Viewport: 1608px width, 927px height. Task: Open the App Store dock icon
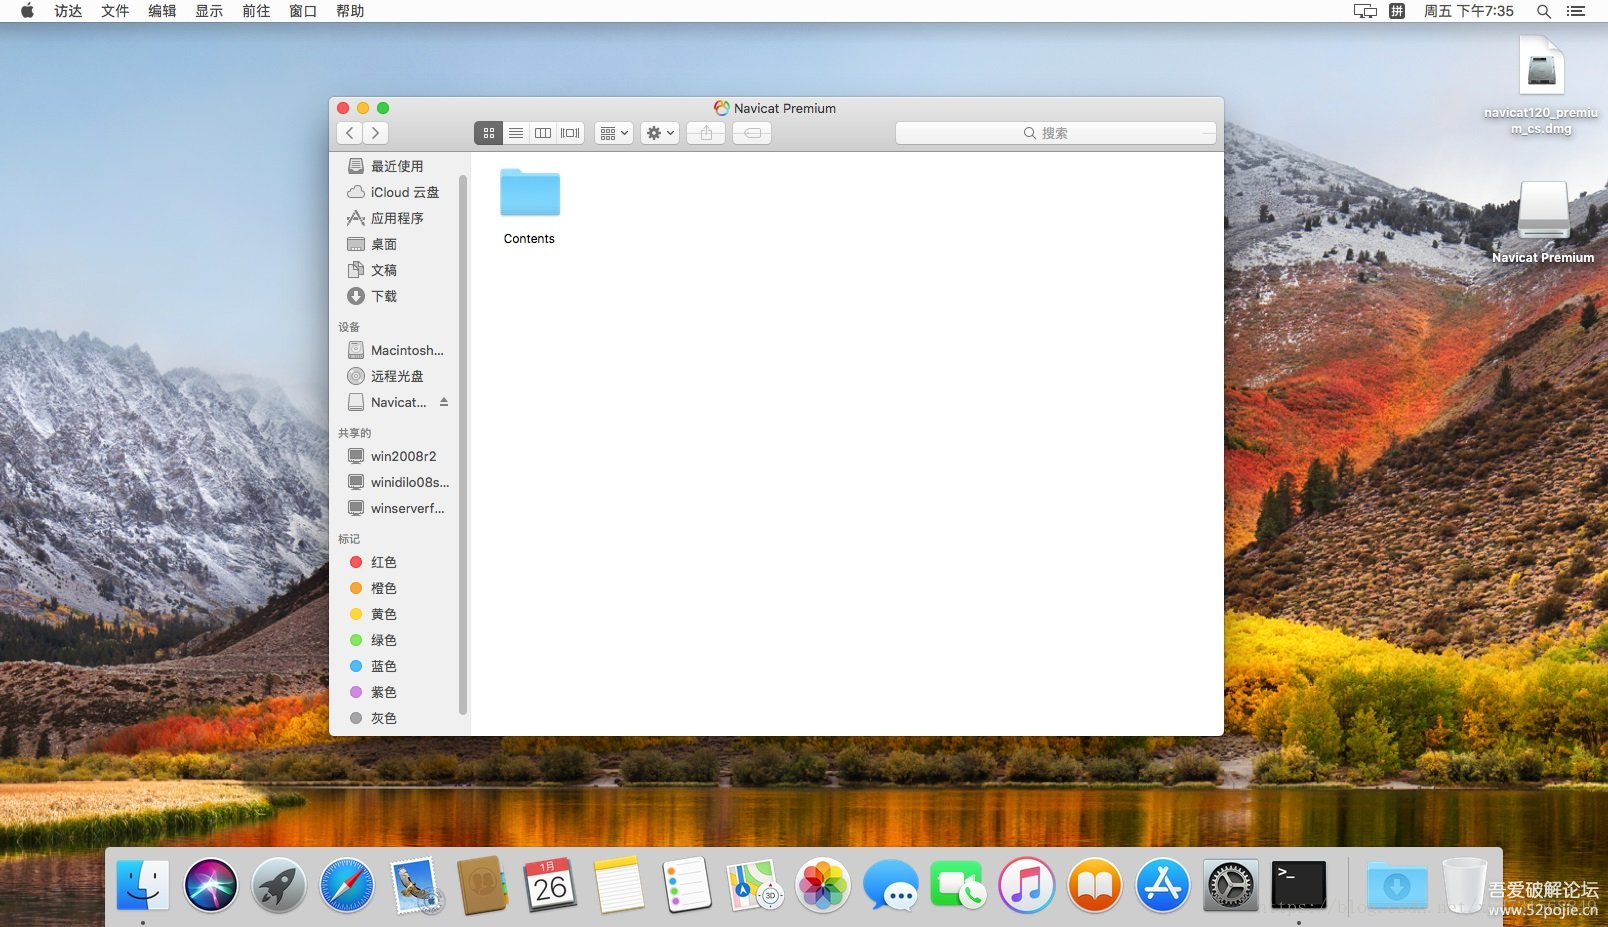pyautogui.click(x=1163, y=886)
